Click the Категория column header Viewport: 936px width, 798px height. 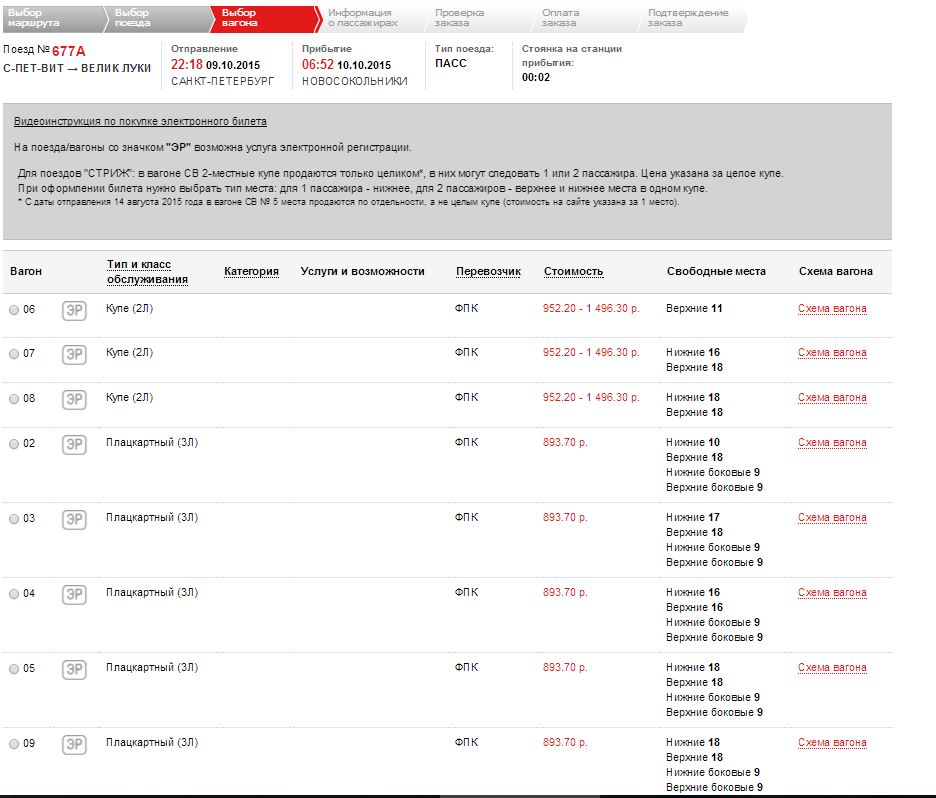pyautogui.click(x=251, y=271)
